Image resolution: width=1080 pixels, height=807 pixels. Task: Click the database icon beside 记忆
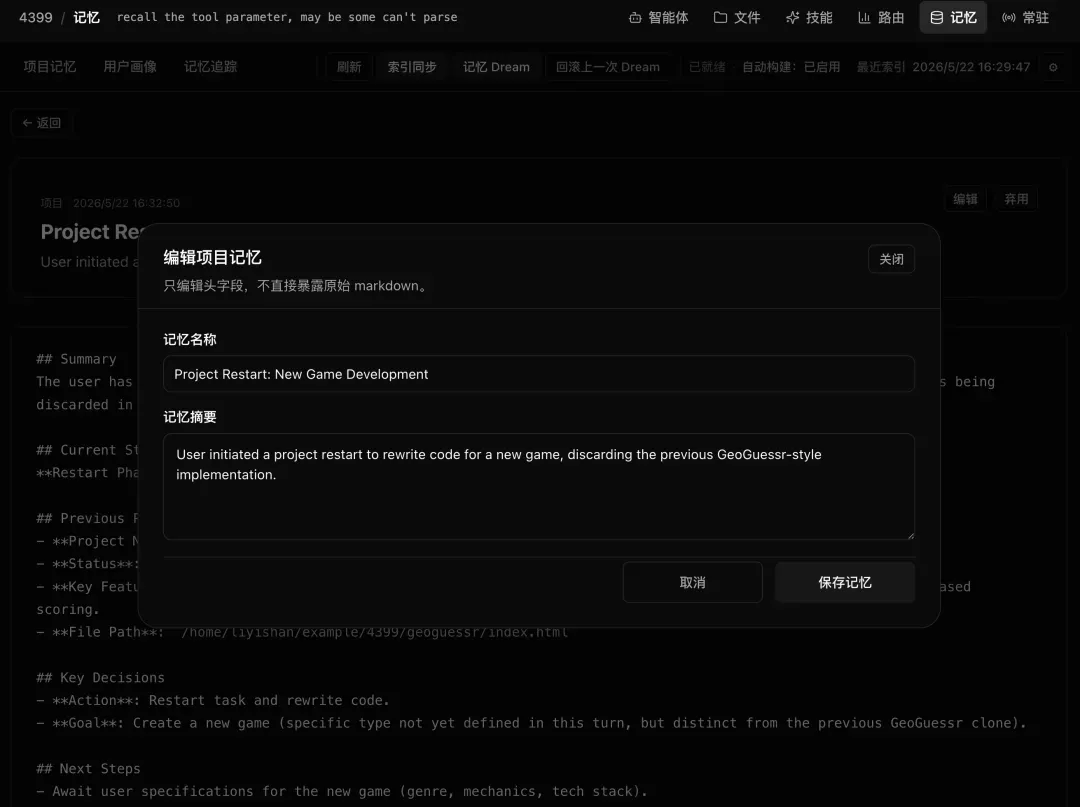[x=937, y=17]
